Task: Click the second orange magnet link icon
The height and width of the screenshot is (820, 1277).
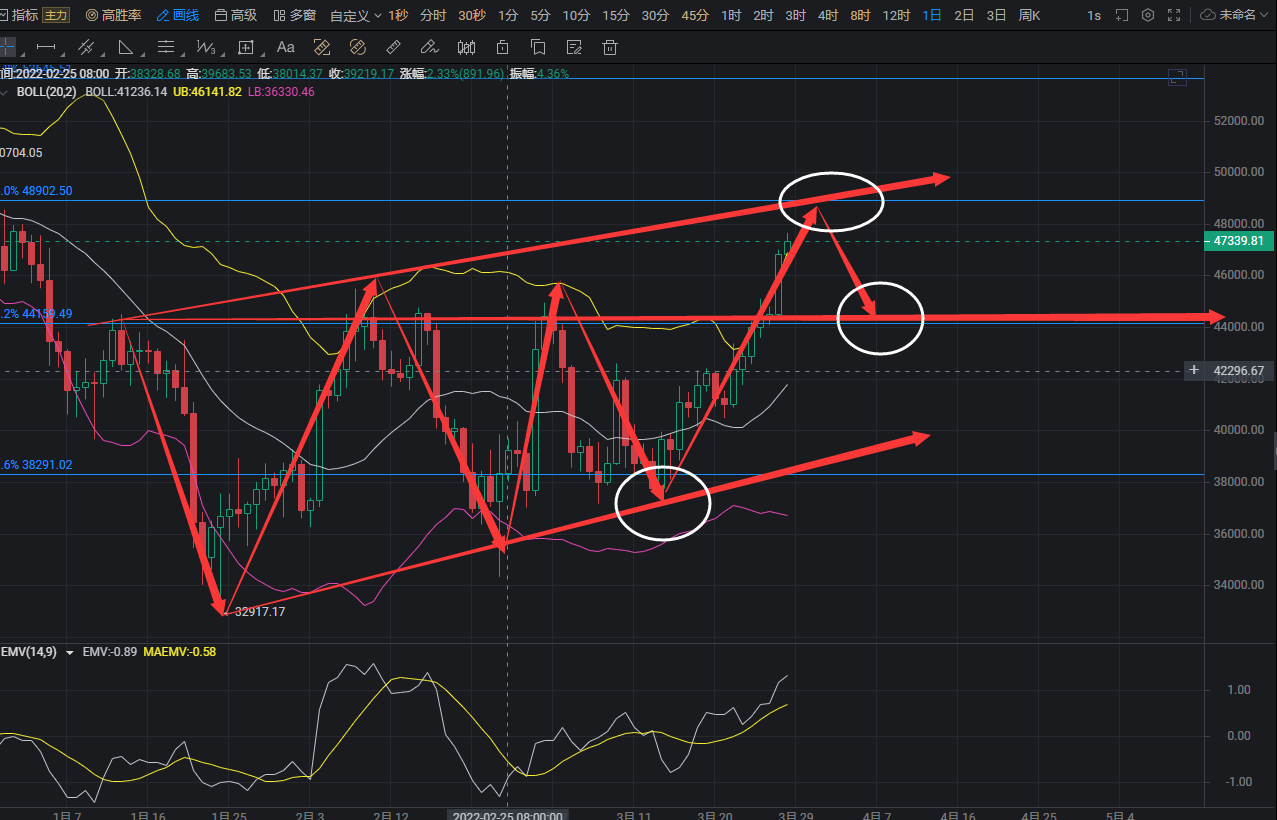Action: tap(358, 47)
